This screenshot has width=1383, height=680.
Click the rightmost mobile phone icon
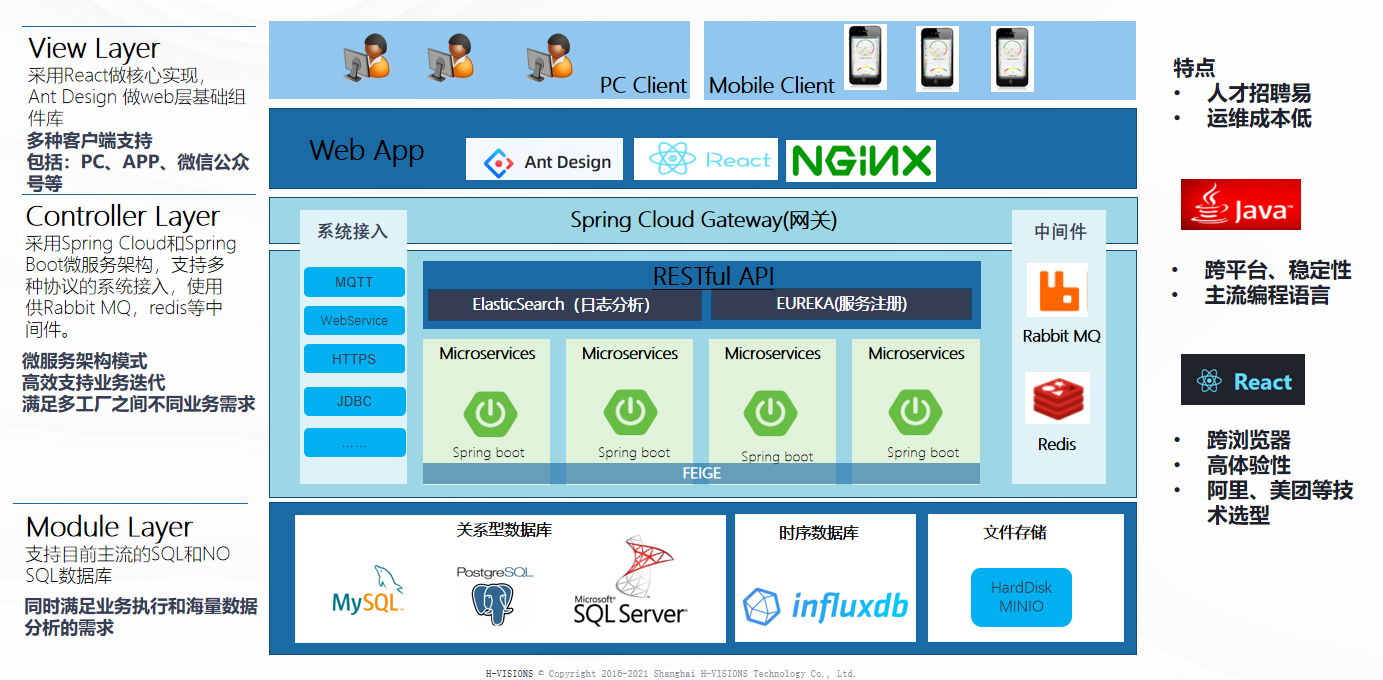[x=1012, y=58]
